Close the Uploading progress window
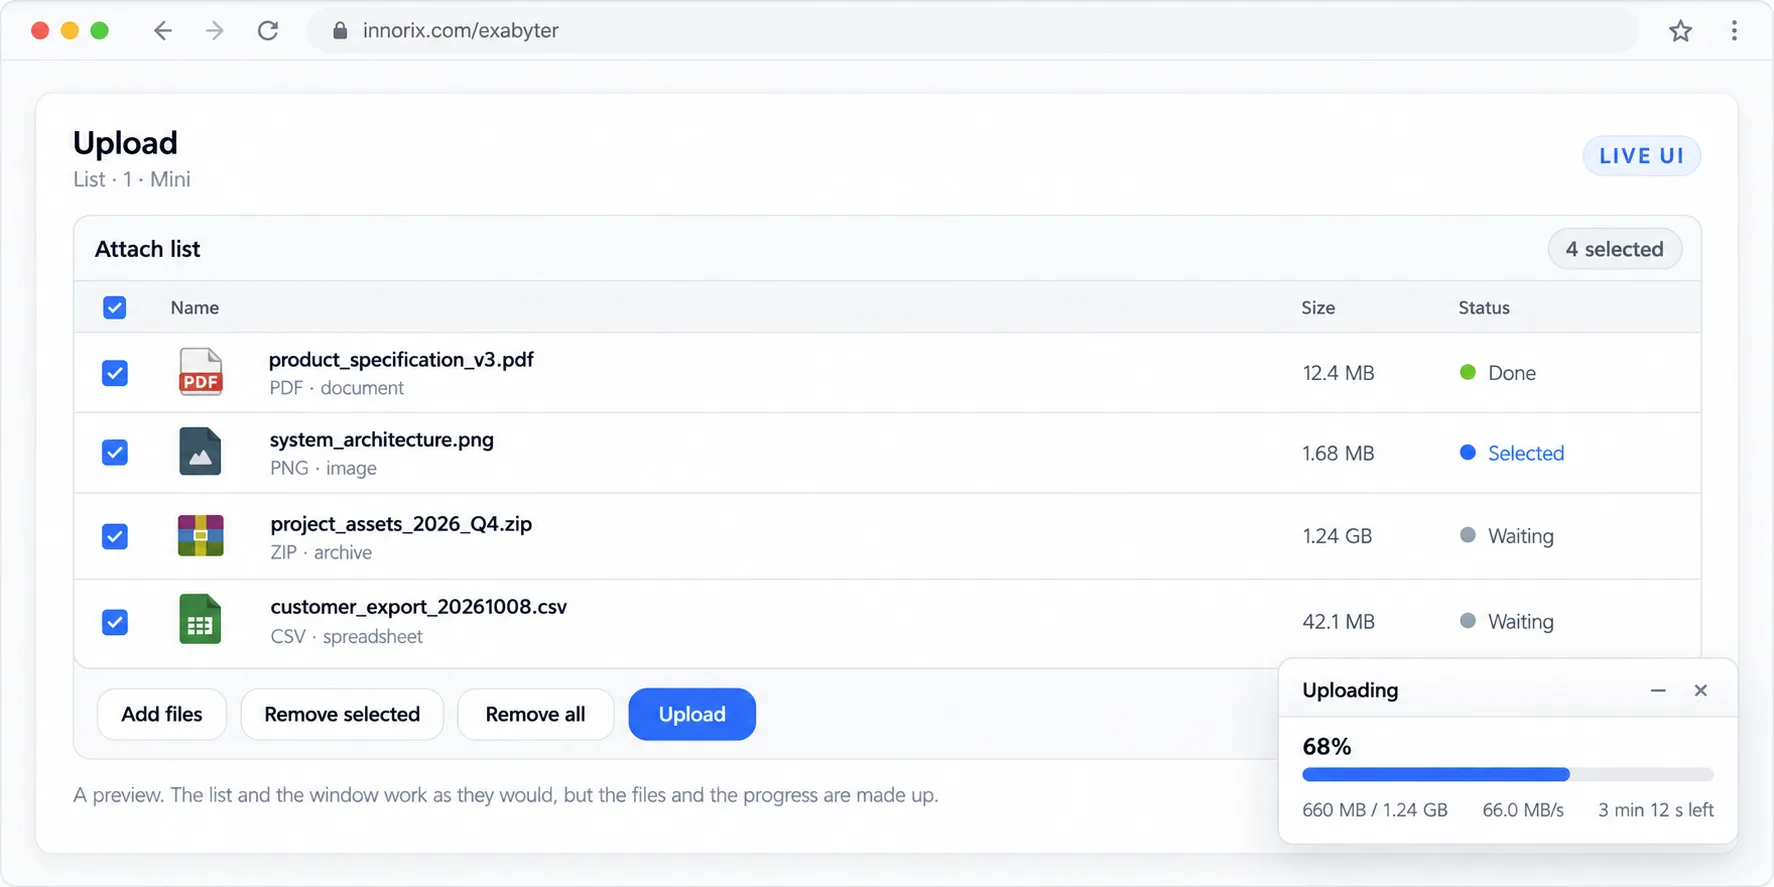Image resolution: width=1774 pixels, height=887 pixels. [1700, 690]
